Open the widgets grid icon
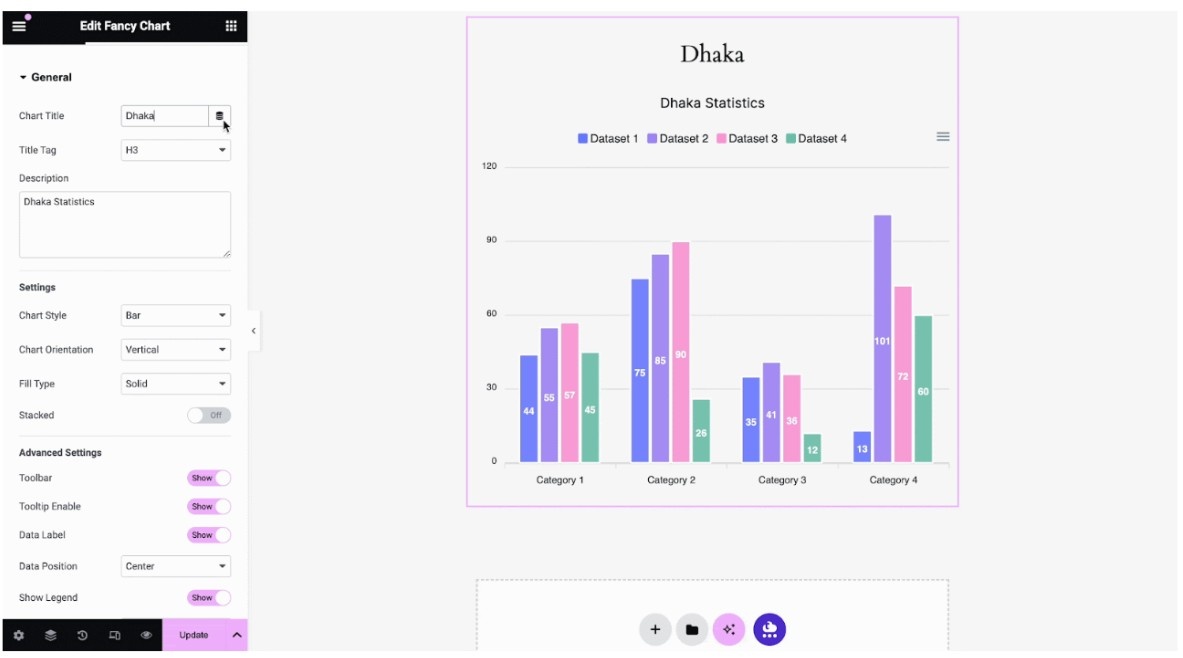This screenshot has width=1183, height=658. [231, 26]
